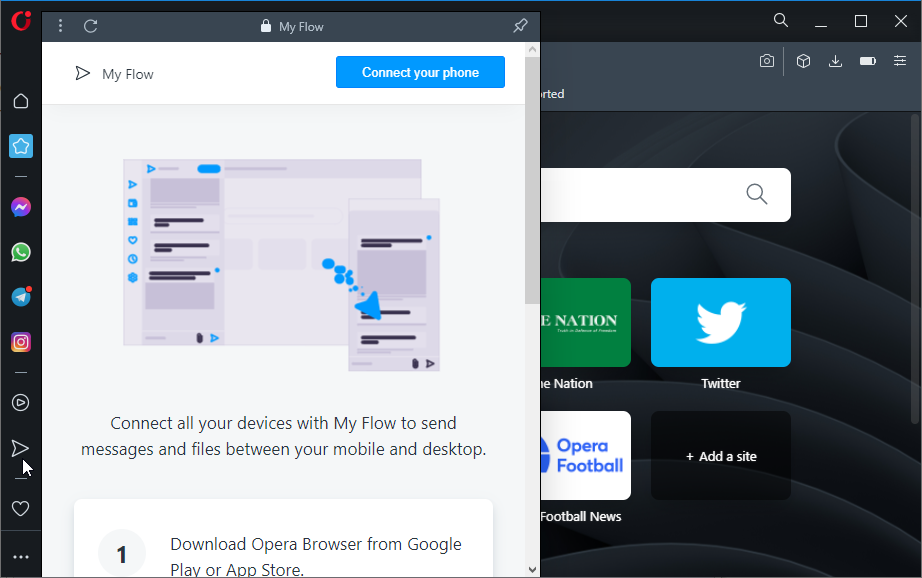Click the Start Page right scrollbar
This screenshot has width=922, height=578.
(915, 269)
